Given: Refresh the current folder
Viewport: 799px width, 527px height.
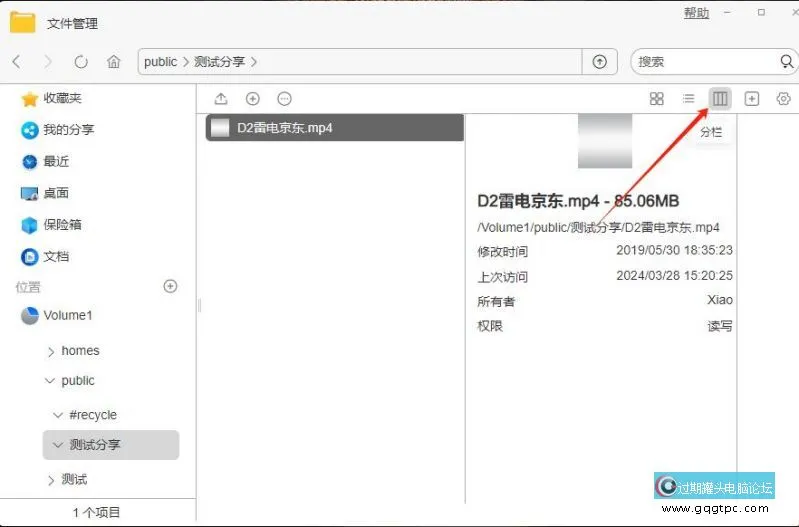Looking at the screenshot, I should tap(81, 62).
